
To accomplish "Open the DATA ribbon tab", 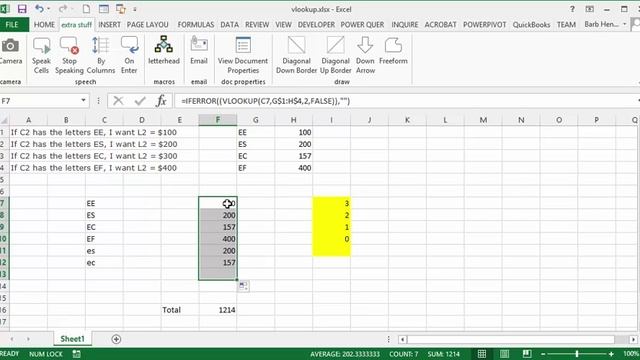I will point(229,24).
